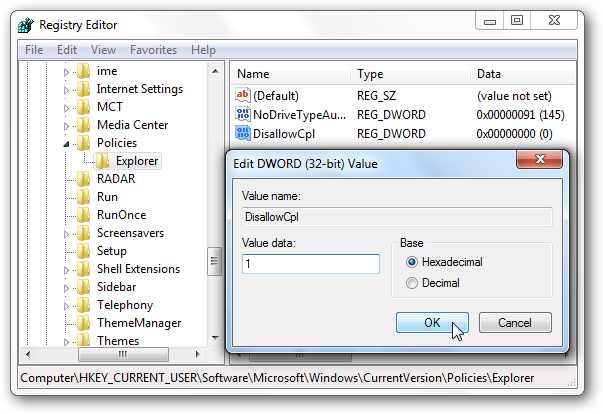Image resolution: width=603 pixels, height=414 pixels.
Task: Select the RunOnce key label
Action: coord(122,215)
